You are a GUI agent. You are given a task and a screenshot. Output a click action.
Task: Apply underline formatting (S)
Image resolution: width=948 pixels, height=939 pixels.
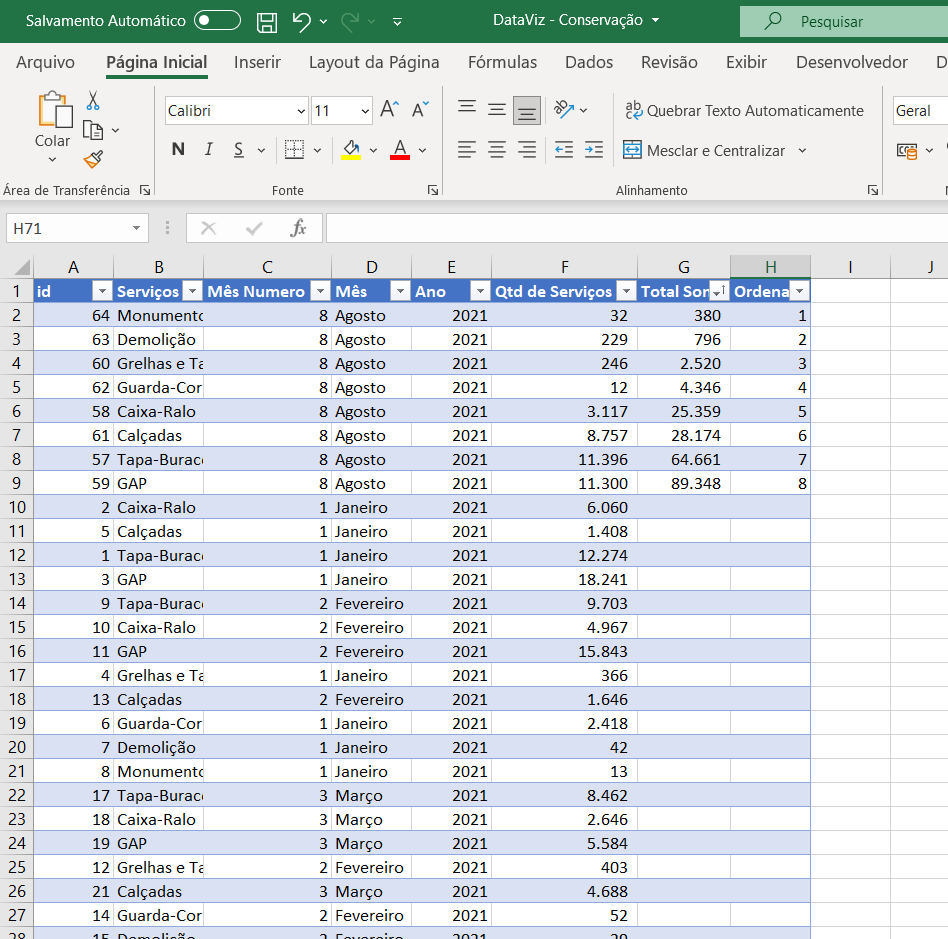pos(239,150)
